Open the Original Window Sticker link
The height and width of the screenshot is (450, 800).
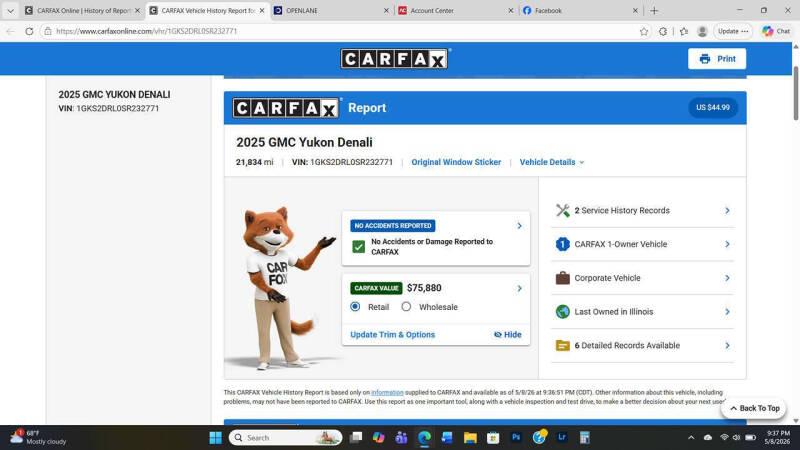click(x=456, y=162)
